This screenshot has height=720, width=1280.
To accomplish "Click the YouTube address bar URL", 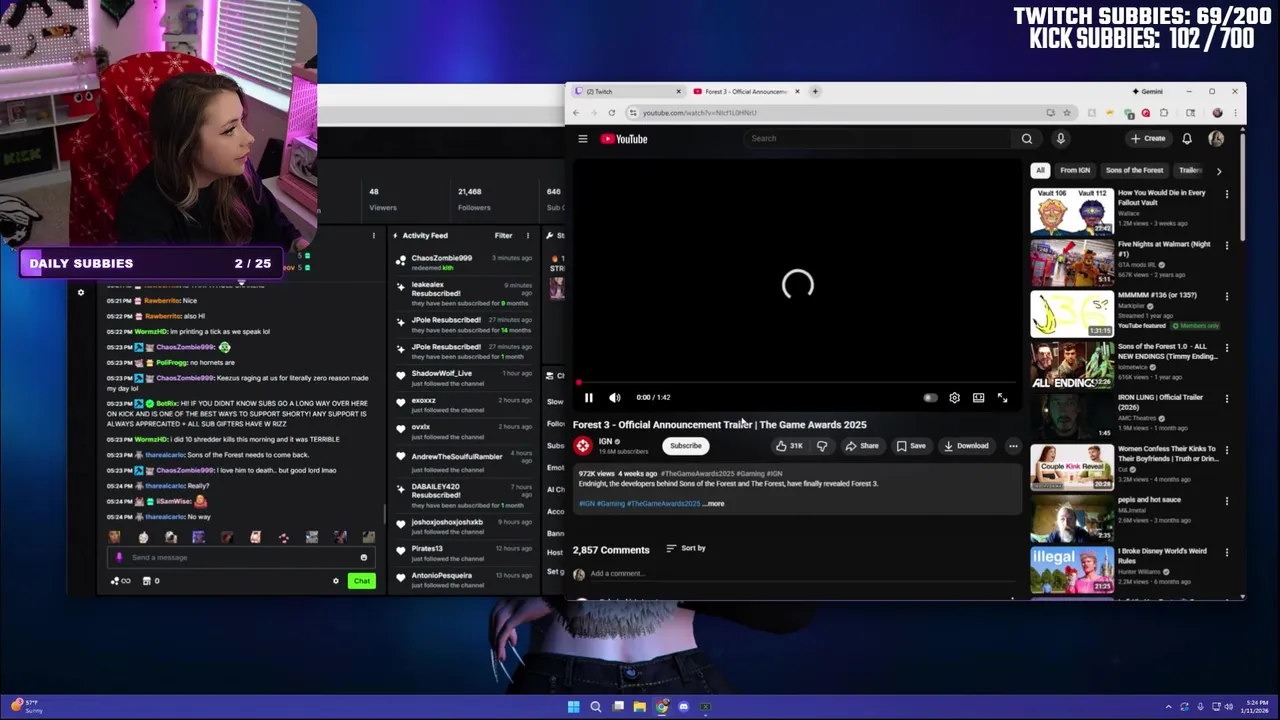I will coord(700,113).
